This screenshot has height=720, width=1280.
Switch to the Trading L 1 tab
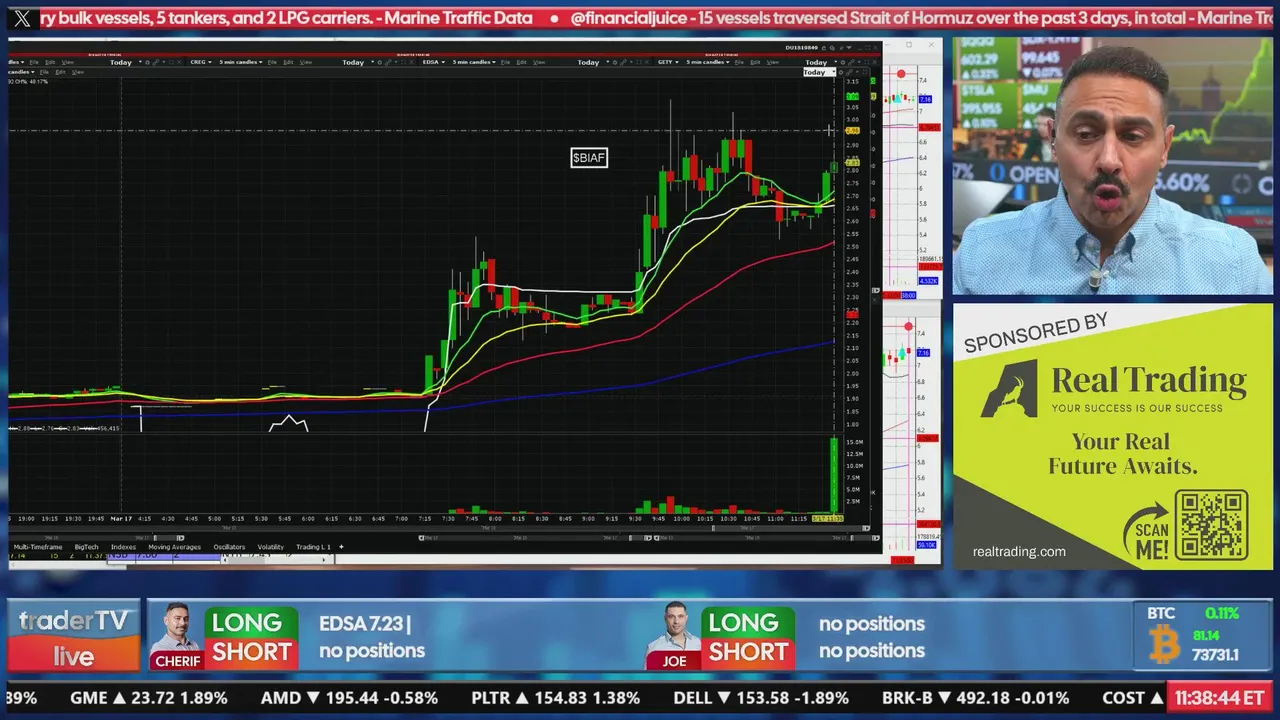coord(313,547)
